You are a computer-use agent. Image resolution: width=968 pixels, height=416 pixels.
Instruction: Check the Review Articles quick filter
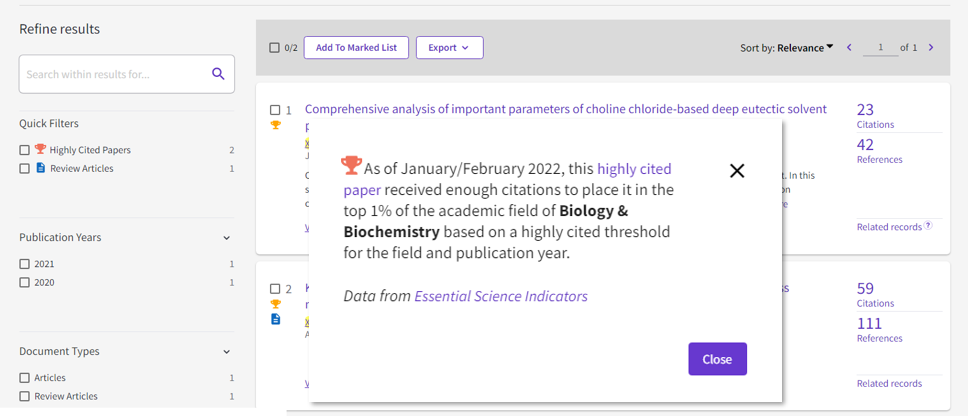click(24, 169)
